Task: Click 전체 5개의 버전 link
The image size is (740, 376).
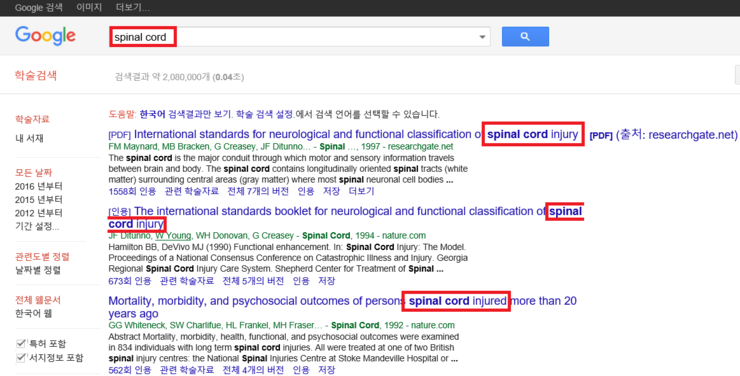Action: [253, 281]
